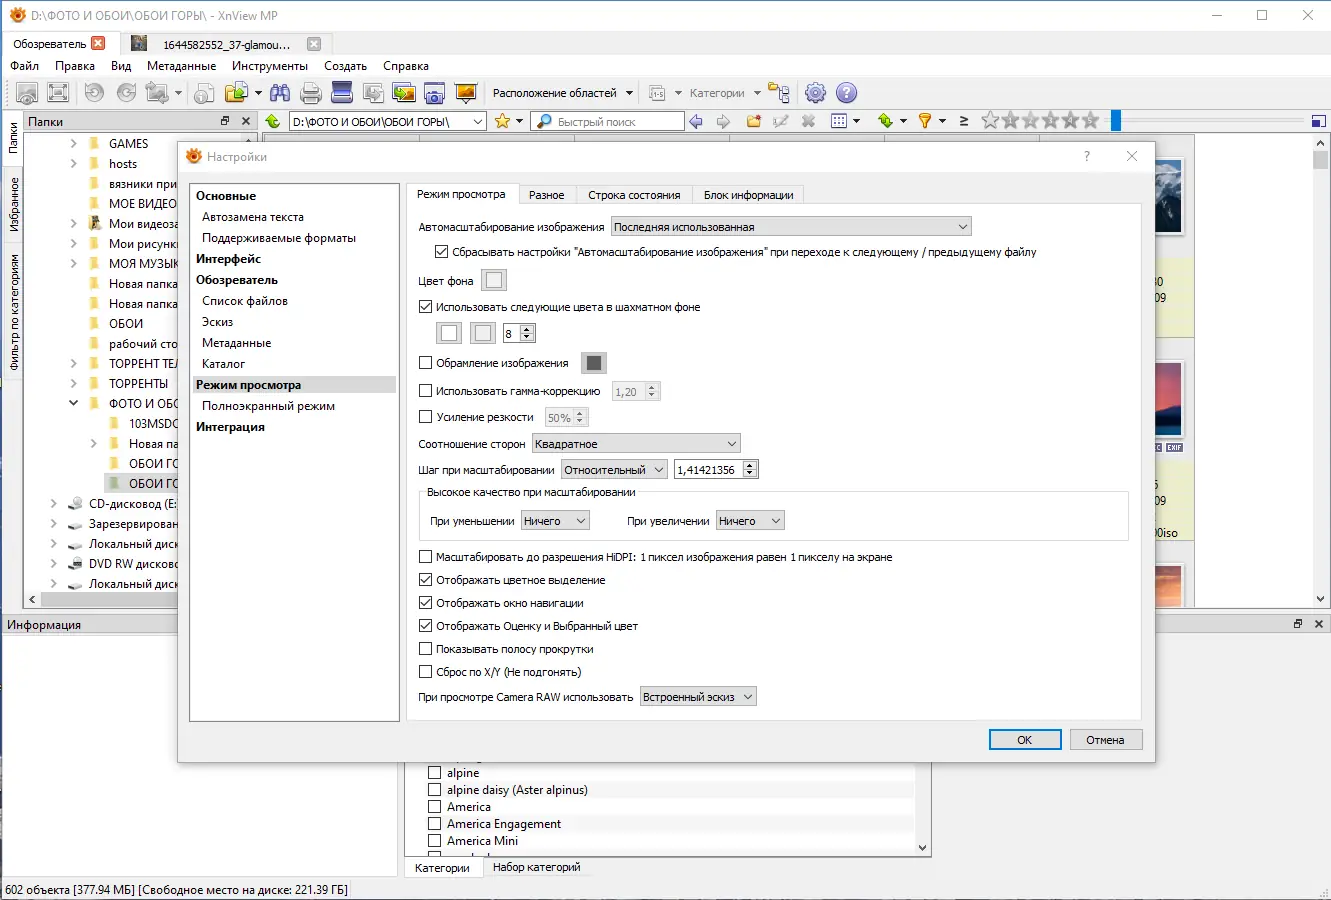The height and width of the screenshot is (900, 1331).
Task: Open 'Соотношение сторон' dropdown showing Квадратное
Action: pyautogui.click(x=636, y=444)
